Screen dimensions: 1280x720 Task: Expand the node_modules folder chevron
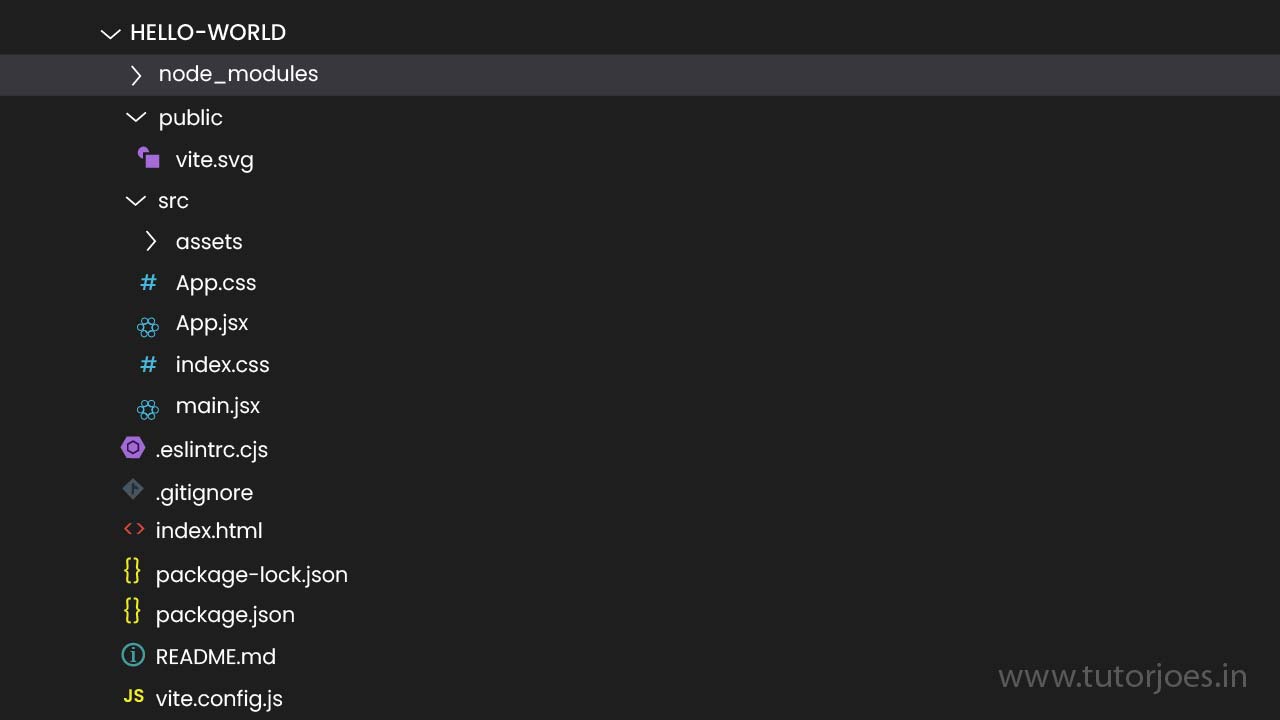click(x=136, y=75)
